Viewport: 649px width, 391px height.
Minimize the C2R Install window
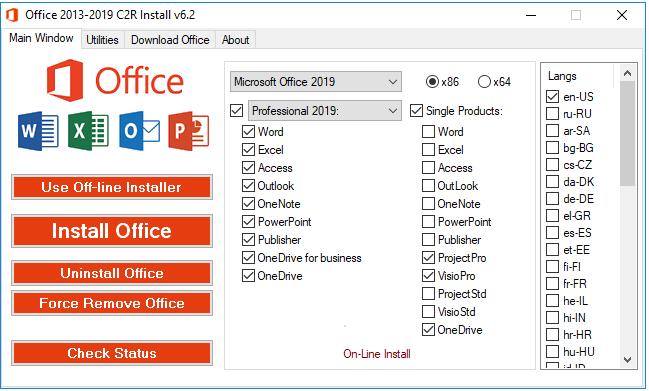(x=531, y=15)
